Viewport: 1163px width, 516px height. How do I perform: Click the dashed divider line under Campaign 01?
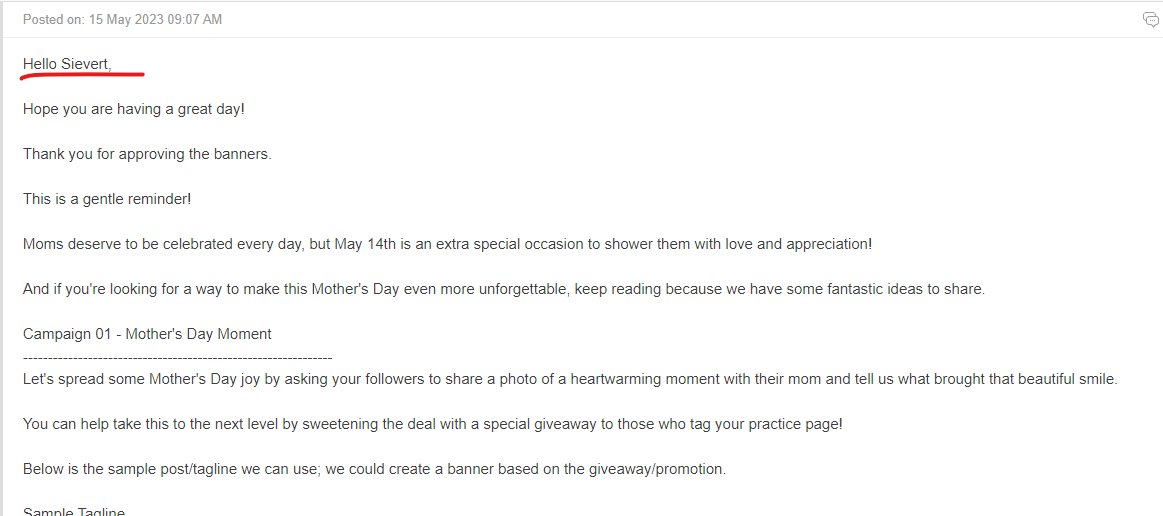pos(177,358)
